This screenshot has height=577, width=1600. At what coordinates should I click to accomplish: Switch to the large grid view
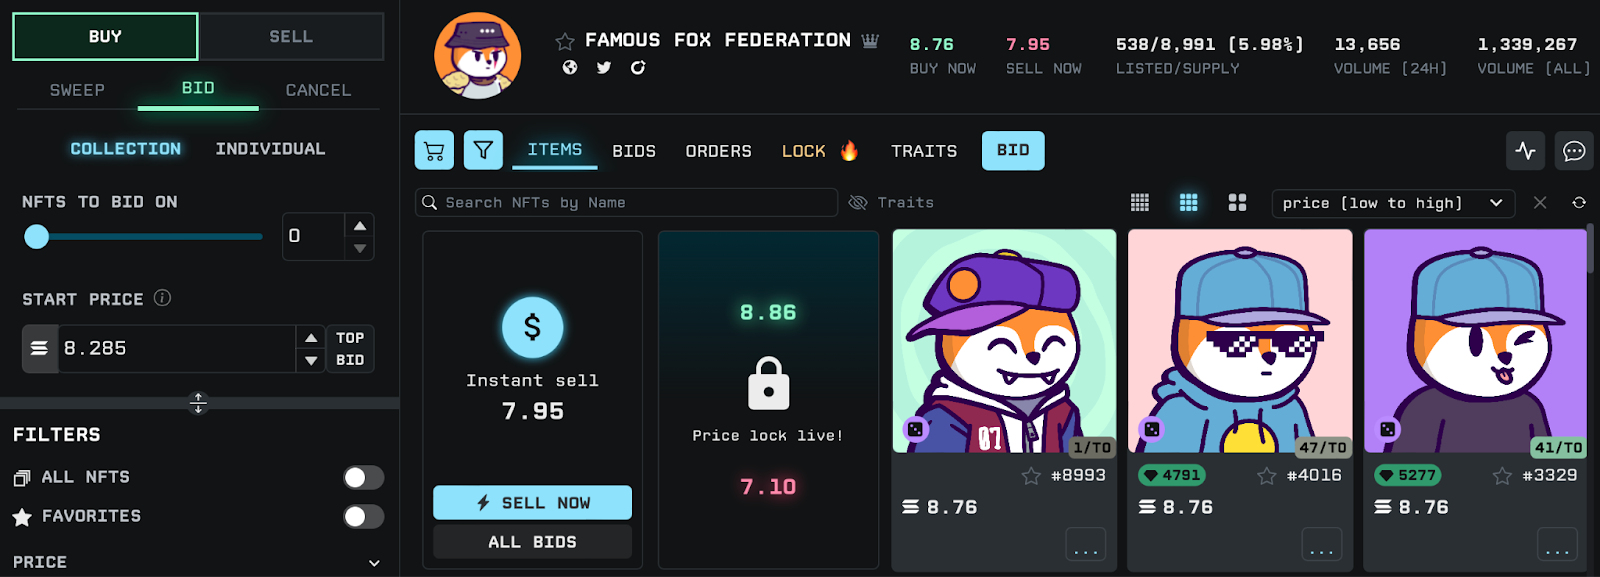(1237, 203)
